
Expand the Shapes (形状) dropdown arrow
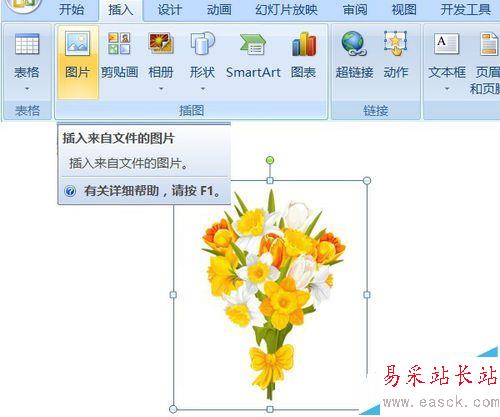pos(202,89)
